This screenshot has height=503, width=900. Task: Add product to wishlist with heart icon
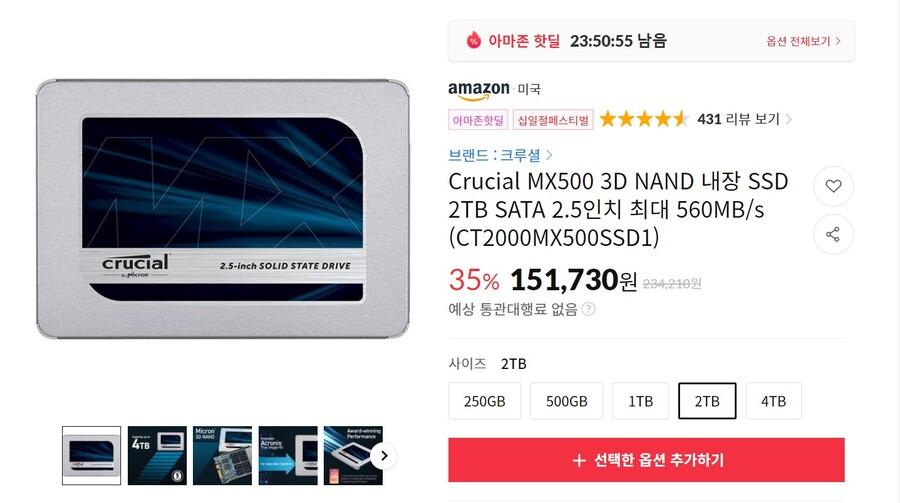point(833,186)
